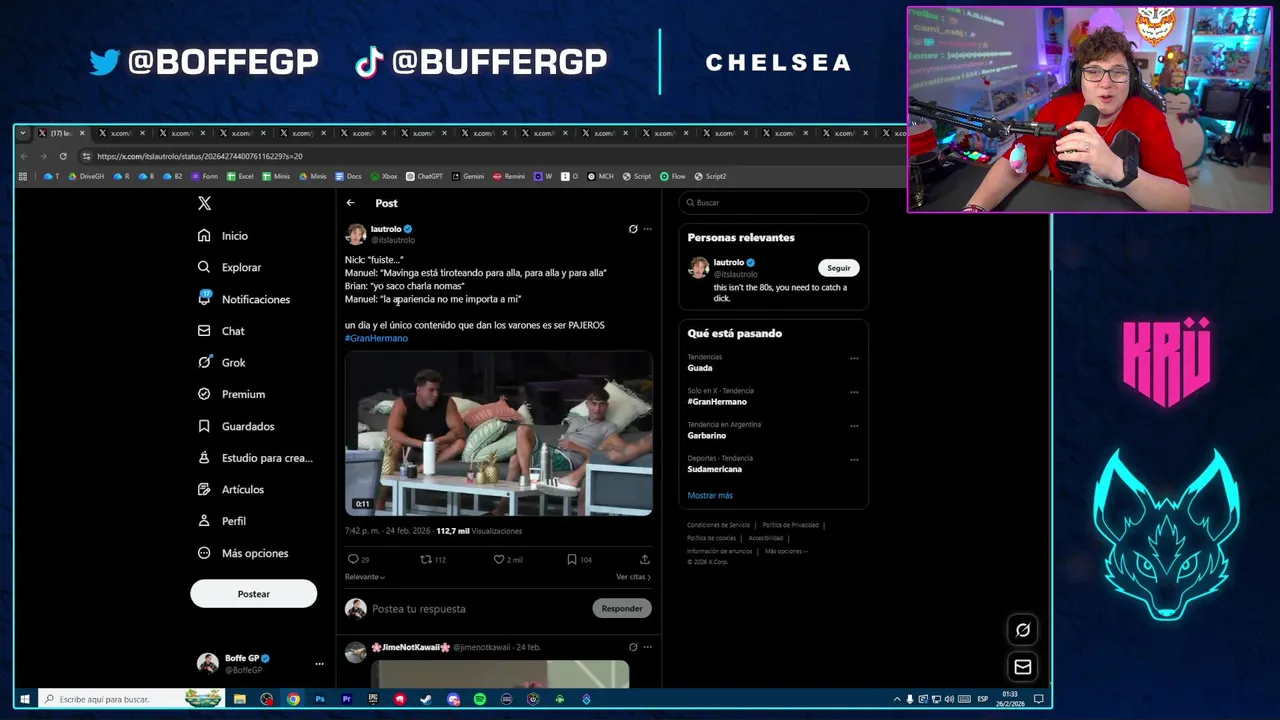Open the Excel bookmark
Screen dimensions: 1280x720
(240, 176)
